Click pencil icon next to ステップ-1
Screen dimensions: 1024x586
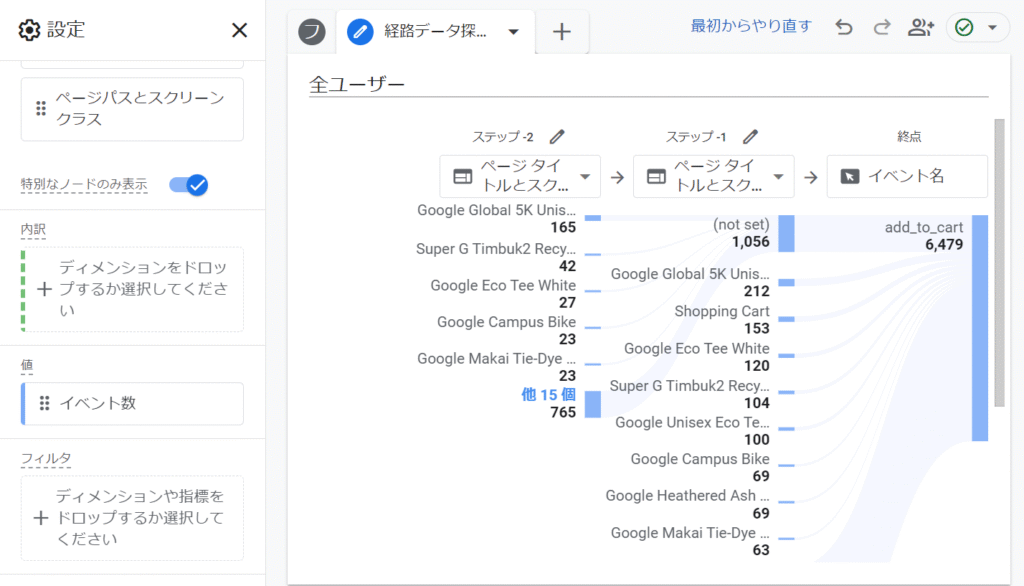click(x=750, y=137)
